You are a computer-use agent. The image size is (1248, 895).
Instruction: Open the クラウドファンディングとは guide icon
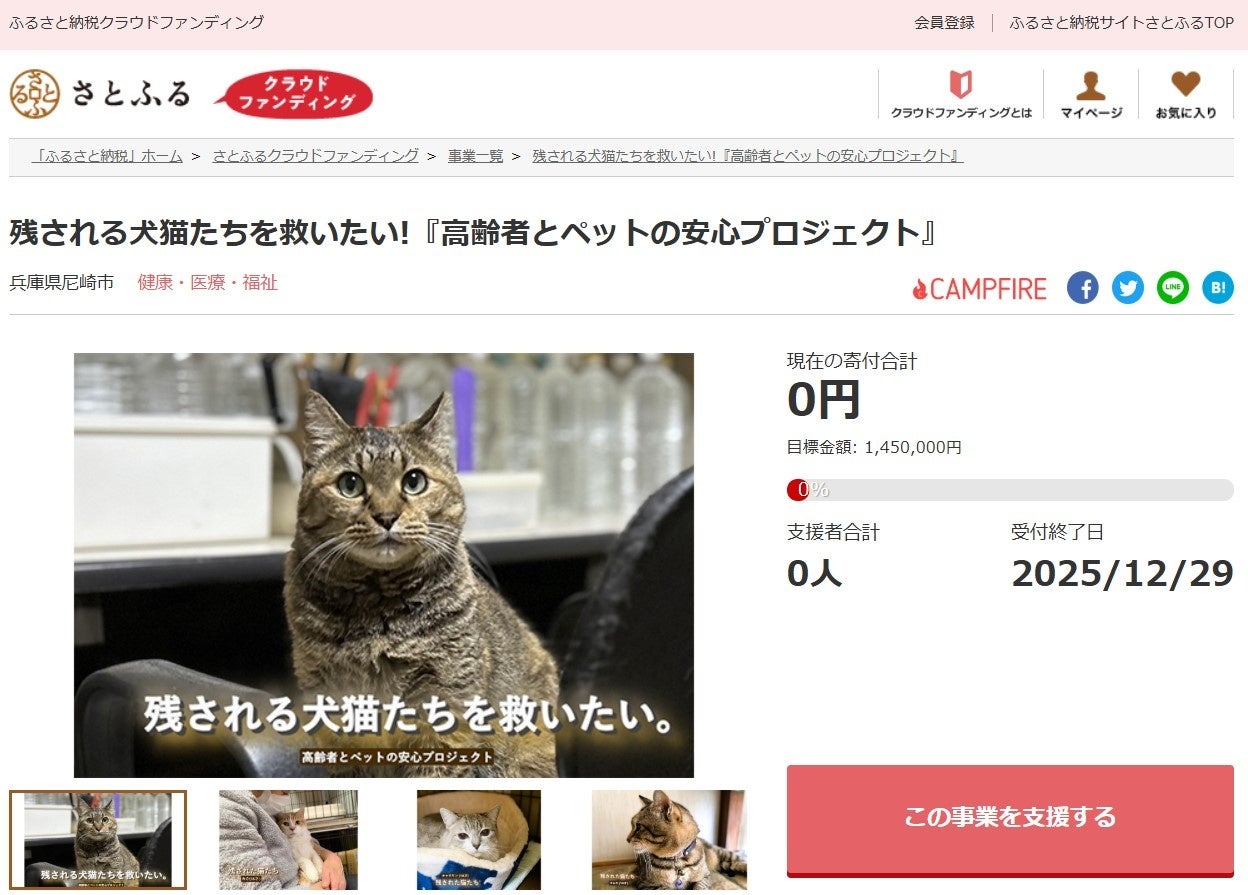tap(961, 95)
